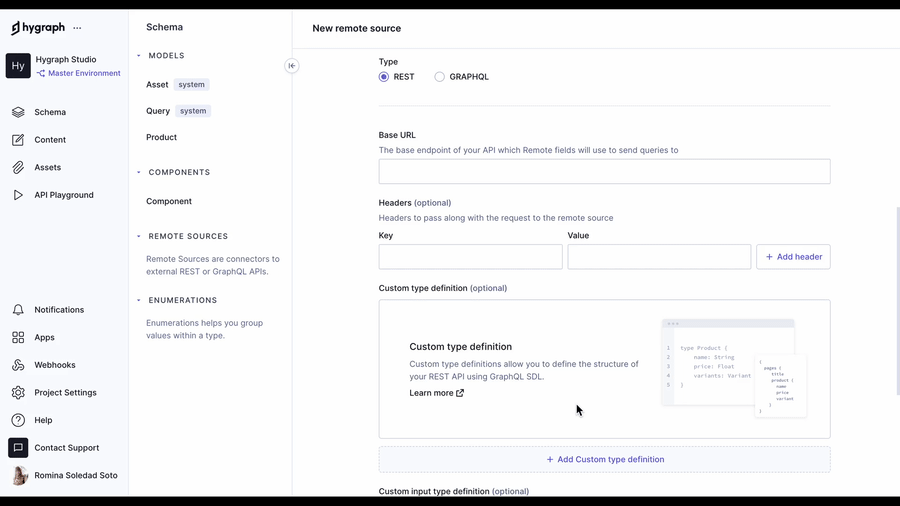Select the Asset system model

[x=158, y=85]
